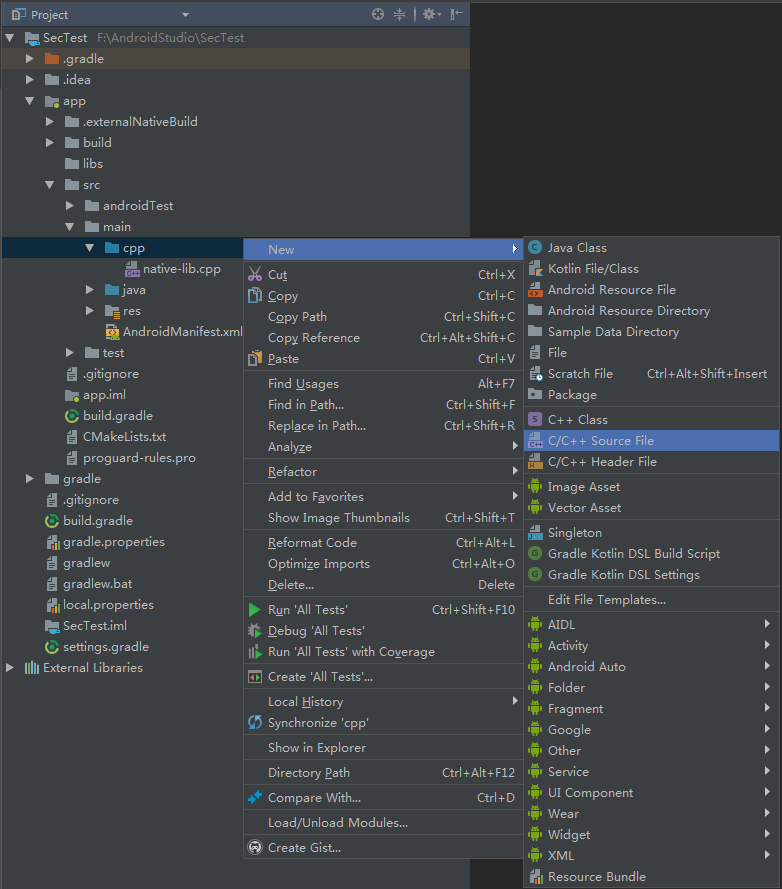Click the External Libraries icon
Screen dimensions: 782x889
tap(32, 667)
